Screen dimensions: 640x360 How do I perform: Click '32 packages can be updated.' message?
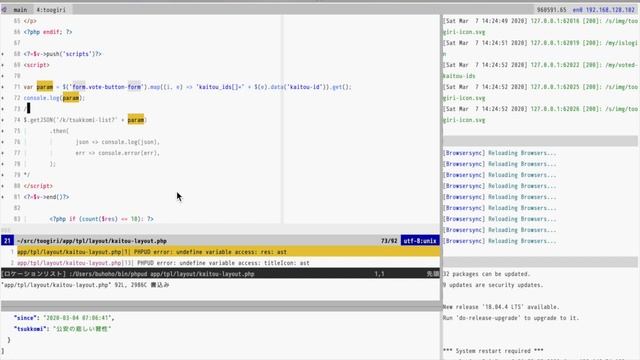point(487,274)
